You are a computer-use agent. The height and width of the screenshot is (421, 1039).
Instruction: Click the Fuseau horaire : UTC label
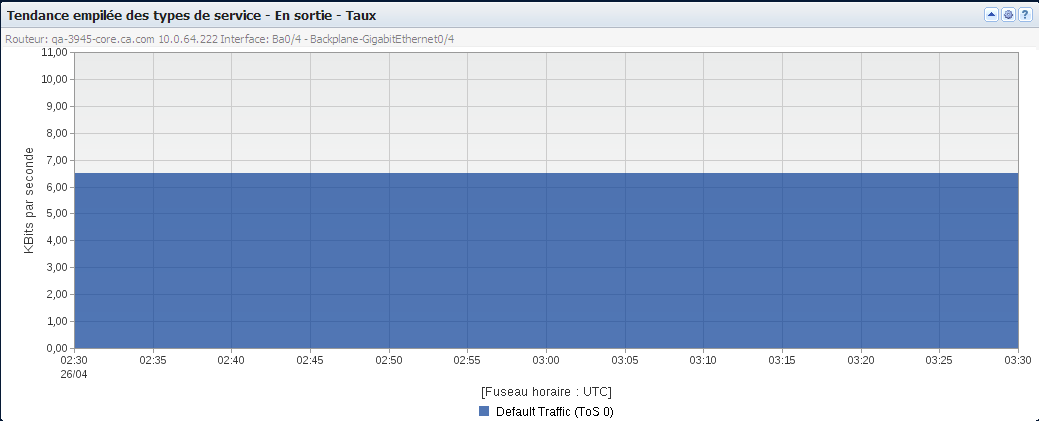pos(546,391)
